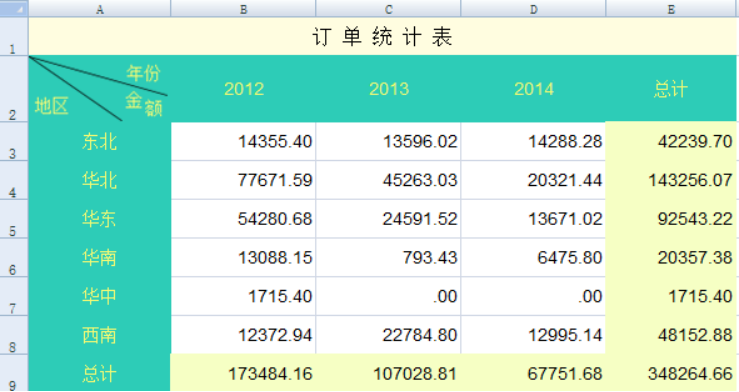Click cell with value 20321.44
This screenshot has height=392, width=739.
pos(533,180)
